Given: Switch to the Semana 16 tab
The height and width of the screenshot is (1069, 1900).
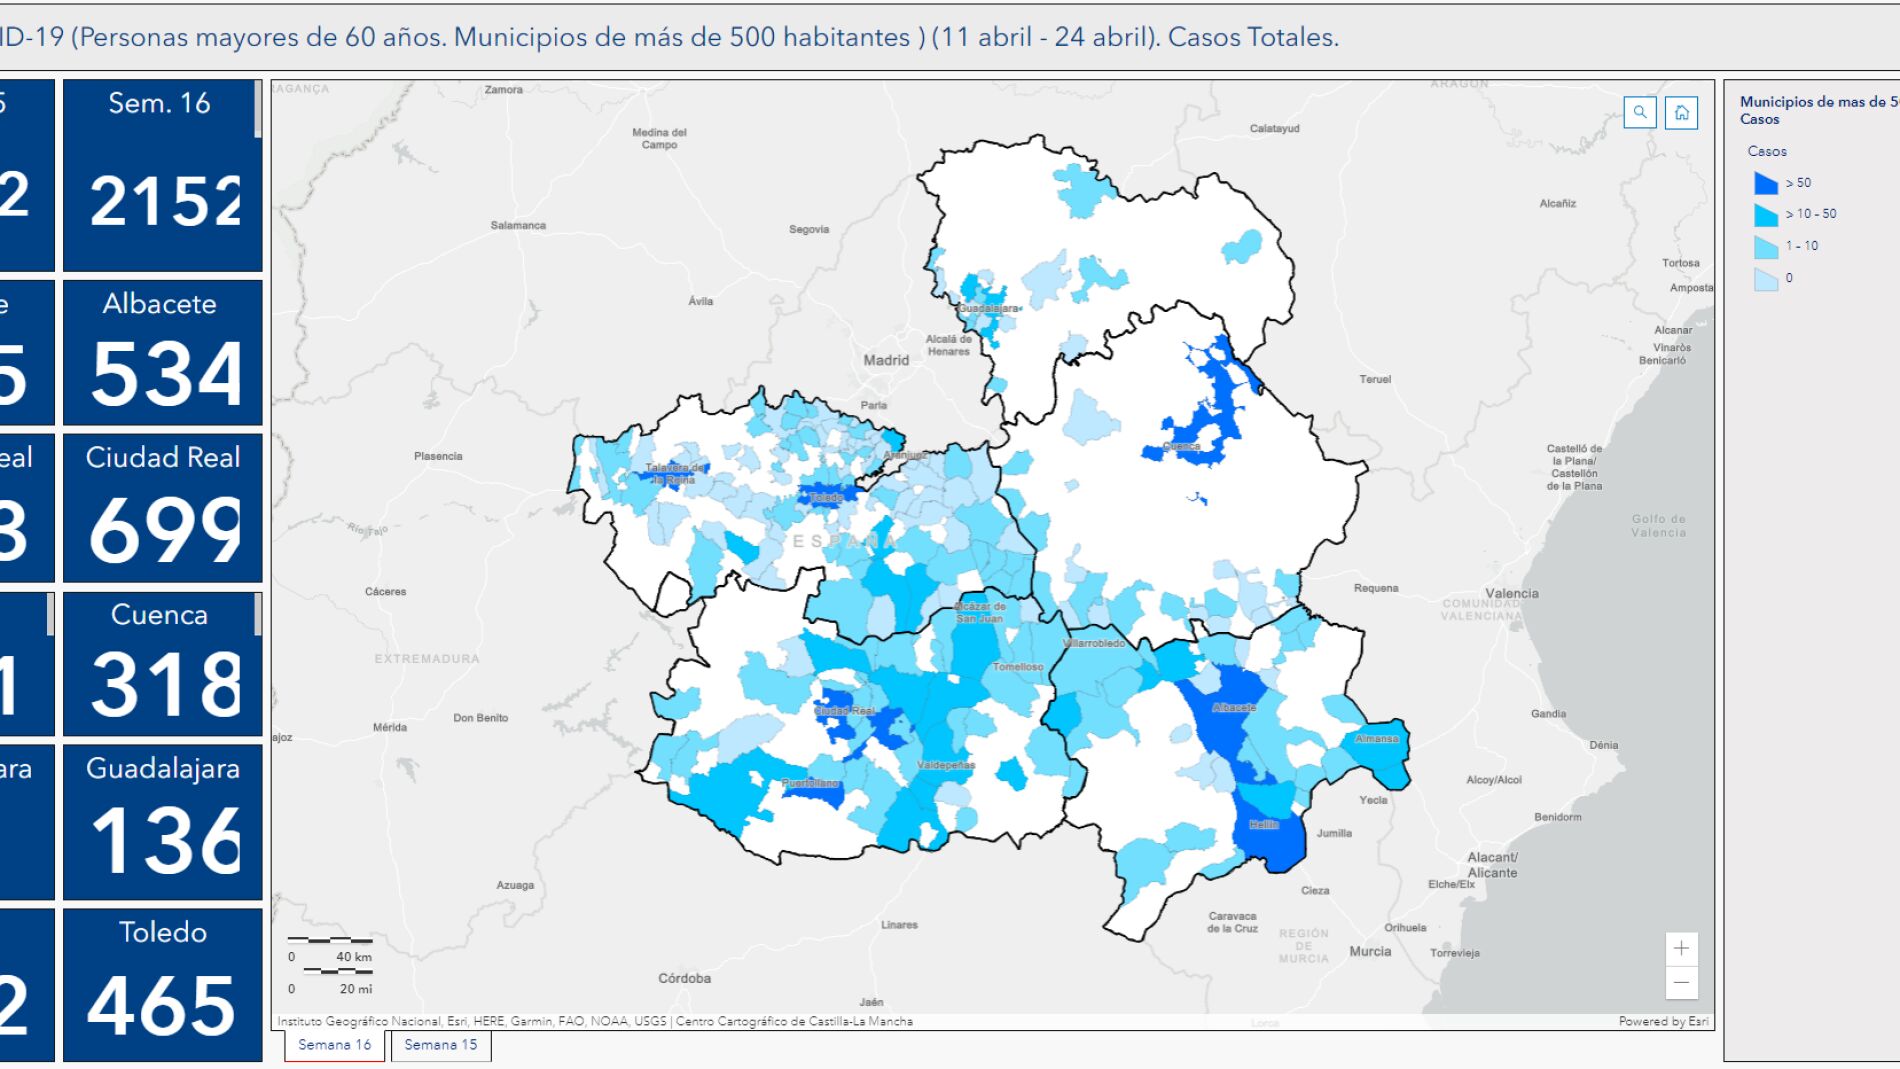Looking at the screenshot, I should [334, 1045].
